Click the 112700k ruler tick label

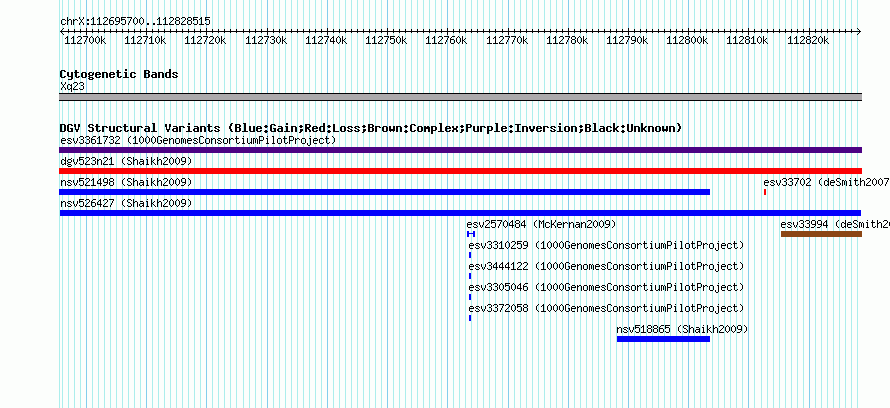click(x=85, y=40)
